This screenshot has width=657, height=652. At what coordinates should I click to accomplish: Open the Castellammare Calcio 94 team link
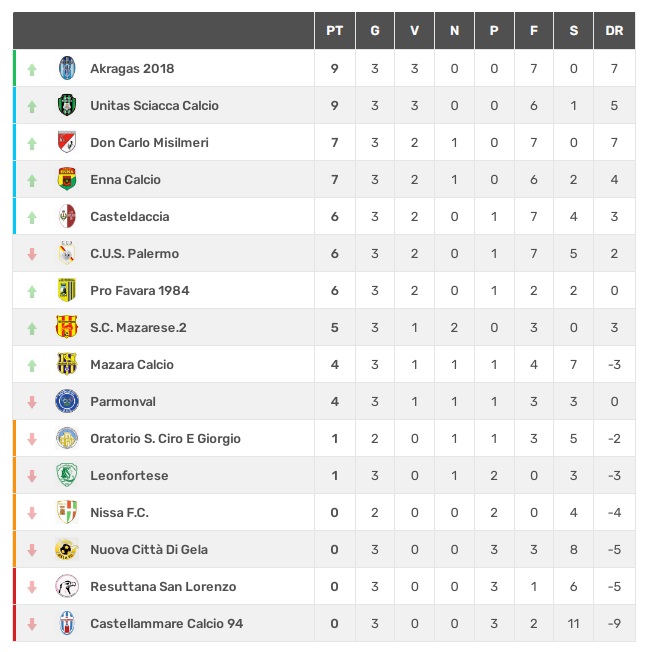coord(167,624)
